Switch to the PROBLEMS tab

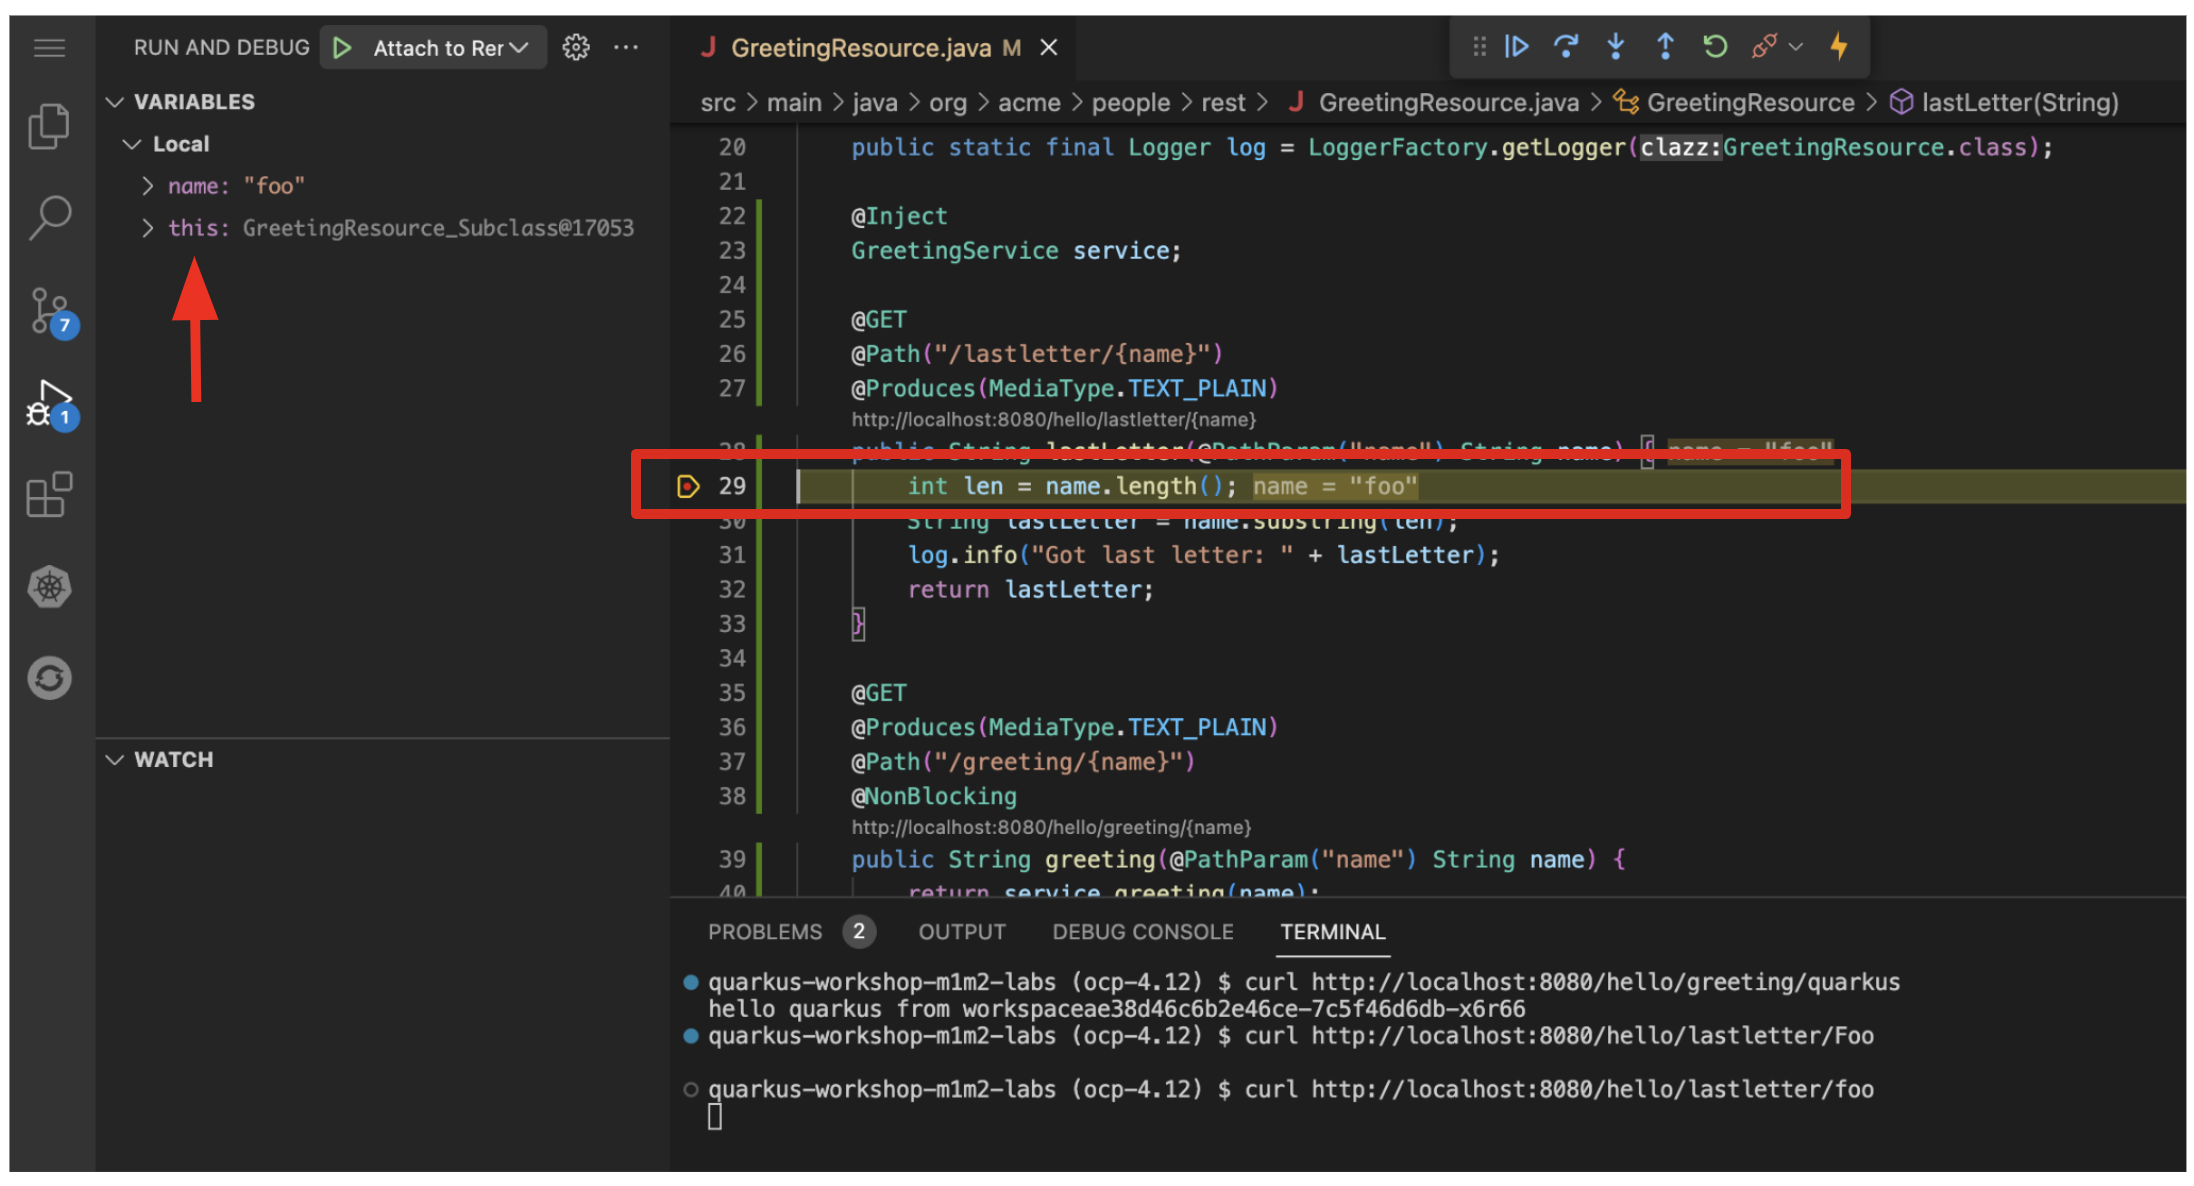click(765, 932)
